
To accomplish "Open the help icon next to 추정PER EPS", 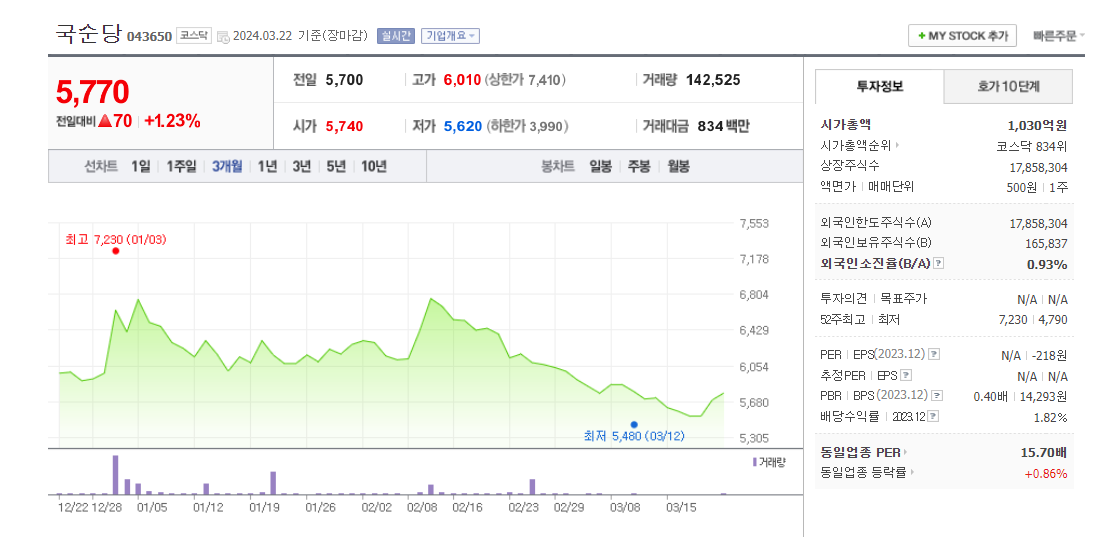I will (x=906, y=375).
